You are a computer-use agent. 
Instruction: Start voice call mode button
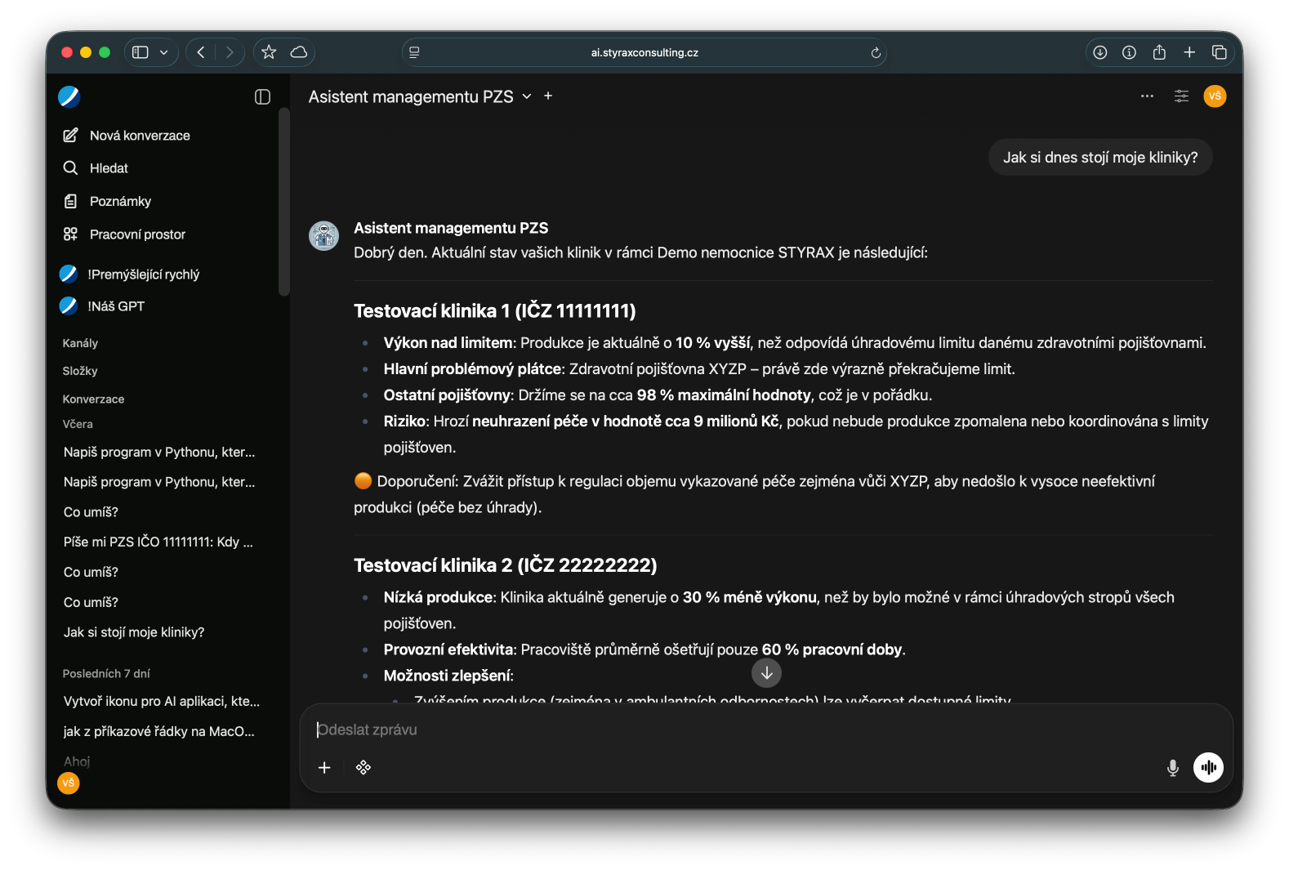[1208, 768]
